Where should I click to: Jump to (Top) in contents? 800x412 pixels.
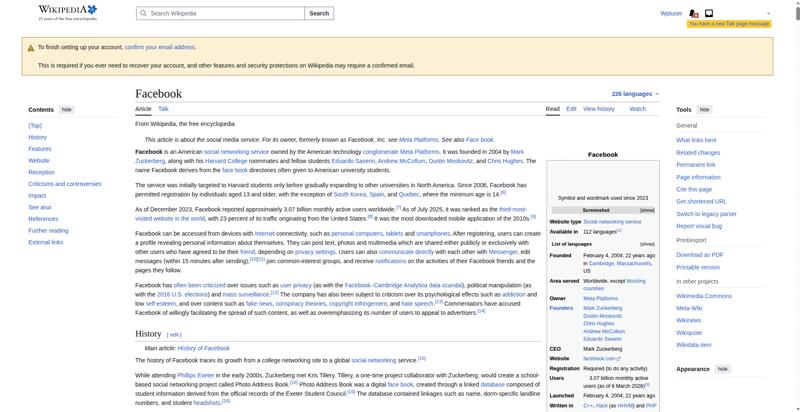tap(35, 125)
